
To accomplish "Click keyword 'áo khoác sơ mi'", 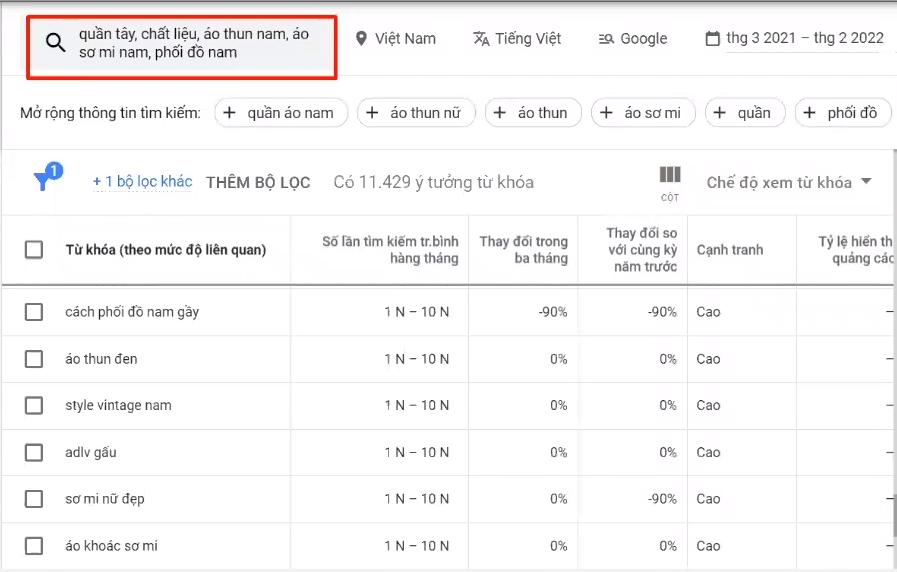I will pos(112,546).
